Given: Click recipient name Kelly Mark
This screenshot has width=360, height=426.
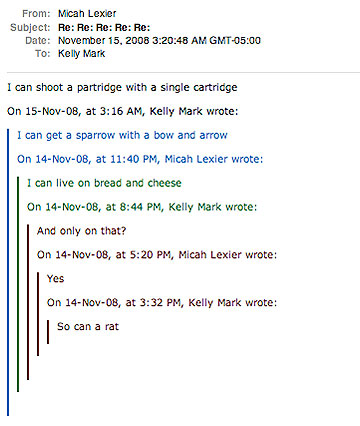Looking at the screenshot, I should pyautogui.click(x=81, y=54).
